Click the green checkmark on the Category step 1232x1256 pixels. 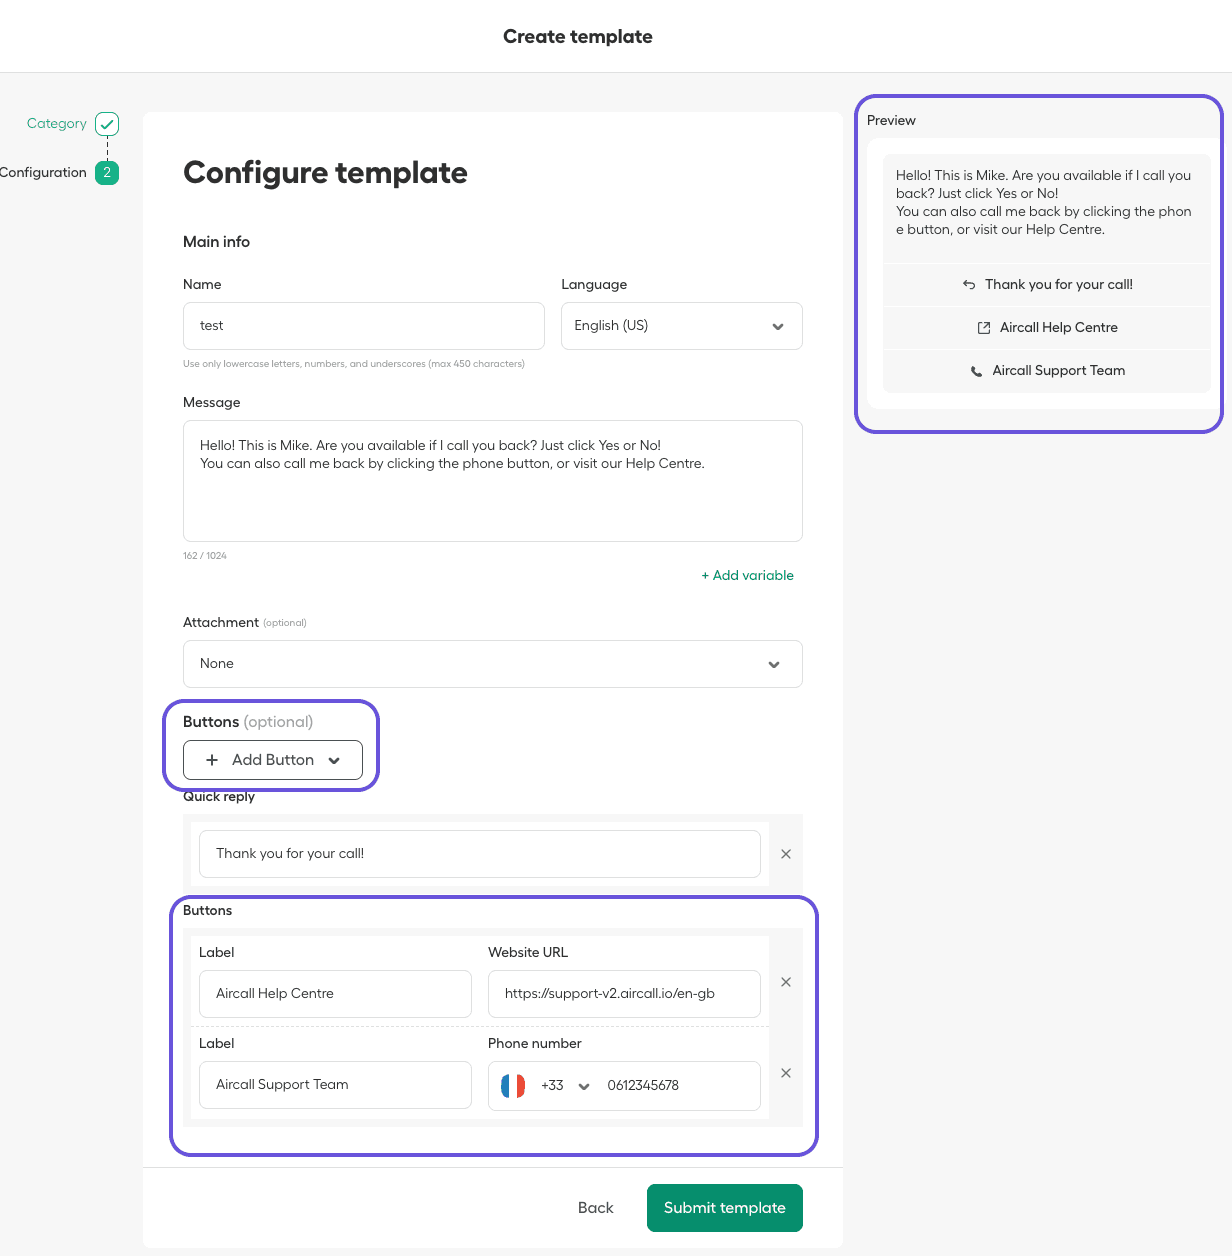(106, 123)
